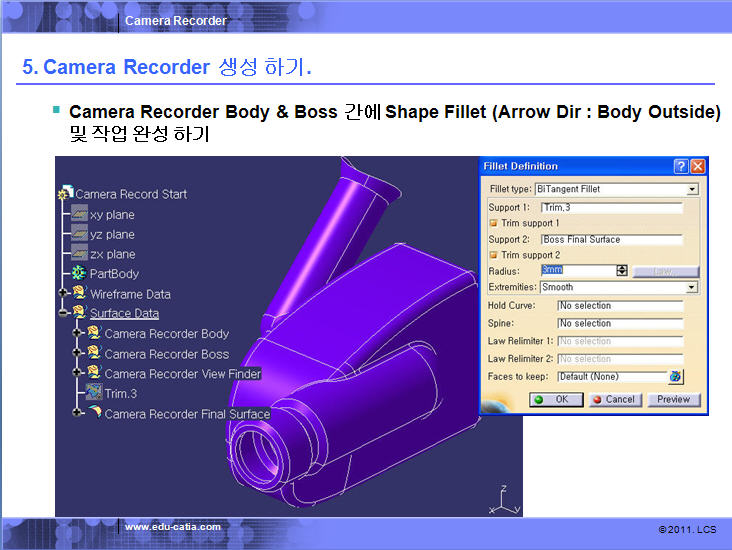The width and height of the screenshot is (732, 550).
Task: Click the Trim.3 feature icon
Action: (x=93, y=393)
